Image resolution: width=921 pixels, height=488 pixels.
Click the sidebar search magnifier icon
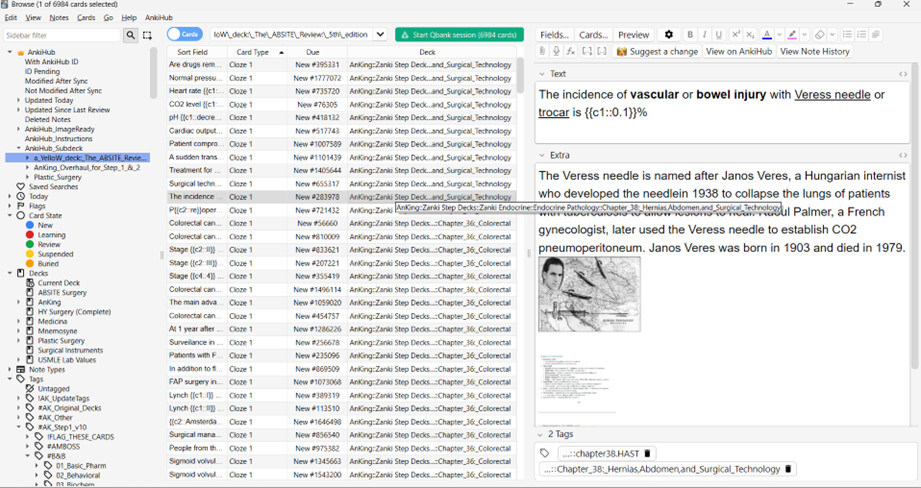tap(130, 35)
